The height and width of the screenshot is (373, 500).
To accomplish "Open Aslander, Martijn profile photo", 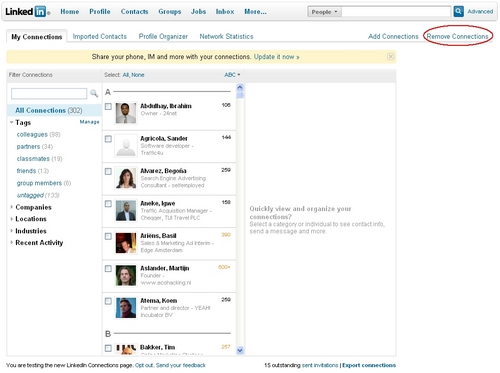I will 126,275.
